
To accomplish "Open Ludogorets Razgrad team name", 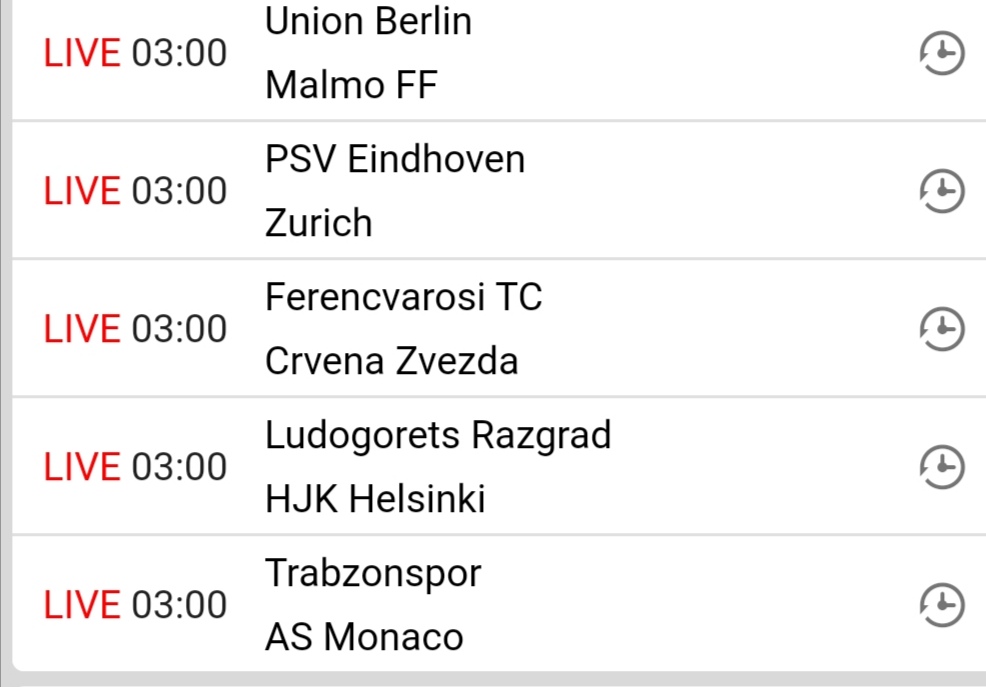I will pyautogui.click(x=438, y=435).
